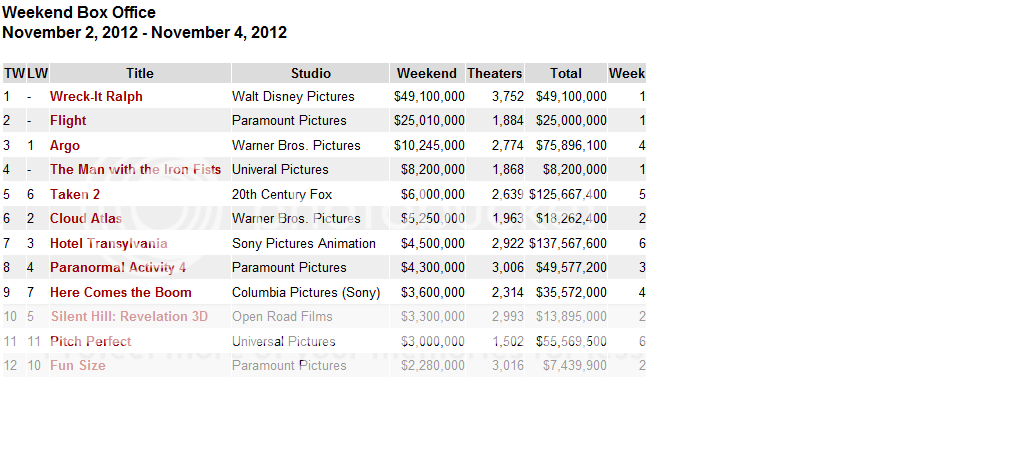Click the Walt Disney Pictures studio cell
This screenshot has width=1021, height=464.
(x=293, y=97)
